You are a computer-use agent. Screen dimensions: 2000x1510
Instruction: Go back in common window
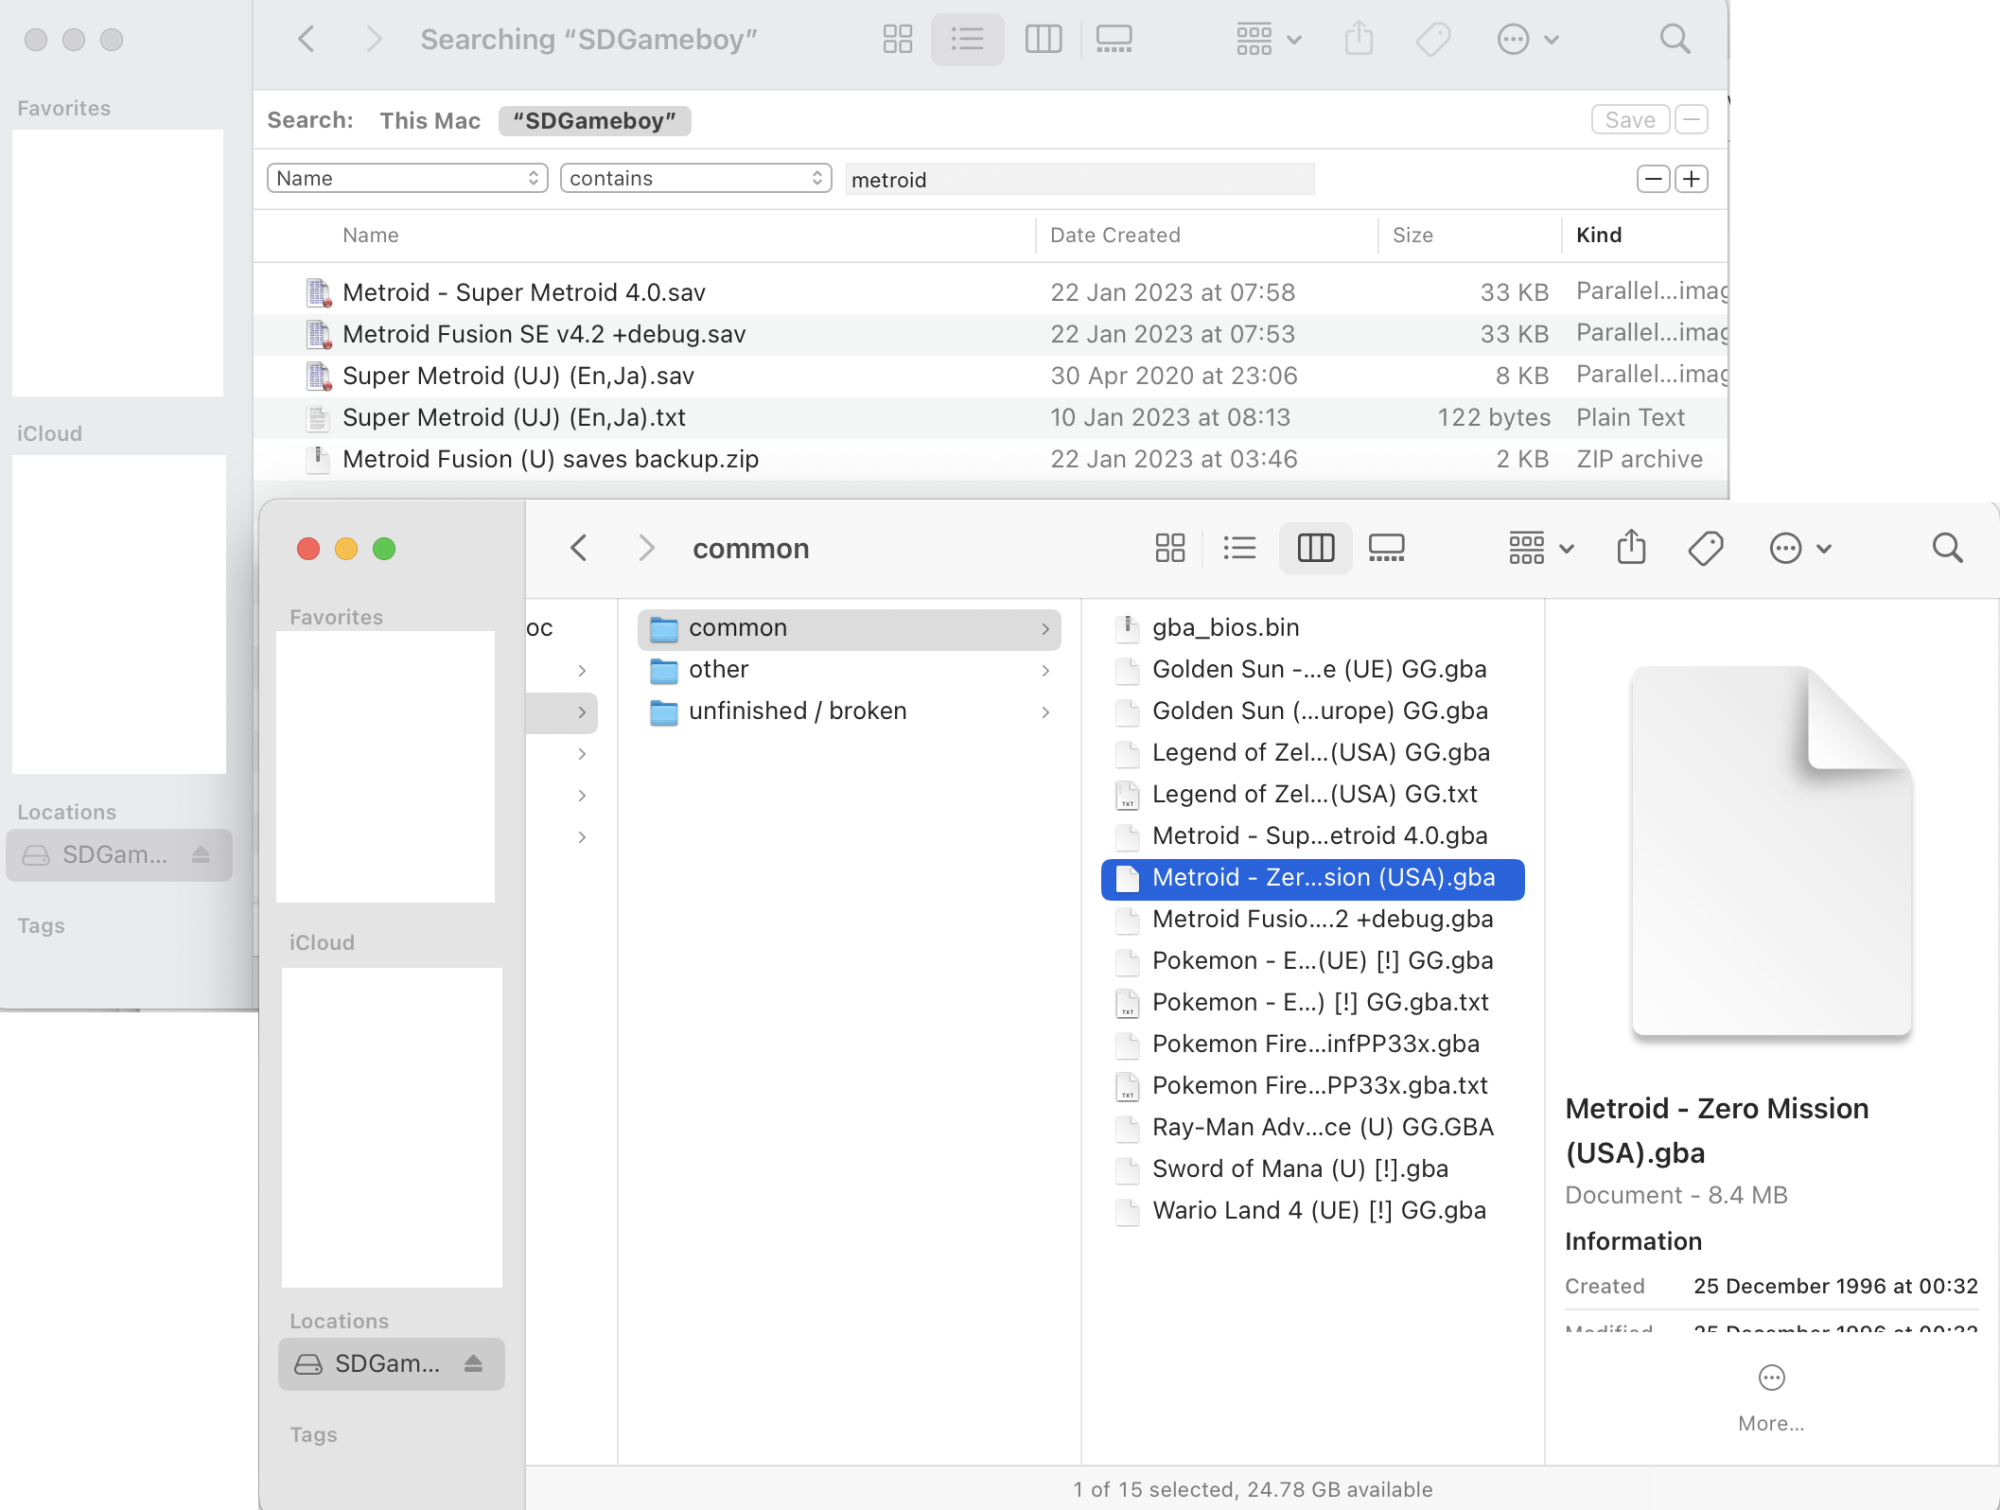coord(579,548)
